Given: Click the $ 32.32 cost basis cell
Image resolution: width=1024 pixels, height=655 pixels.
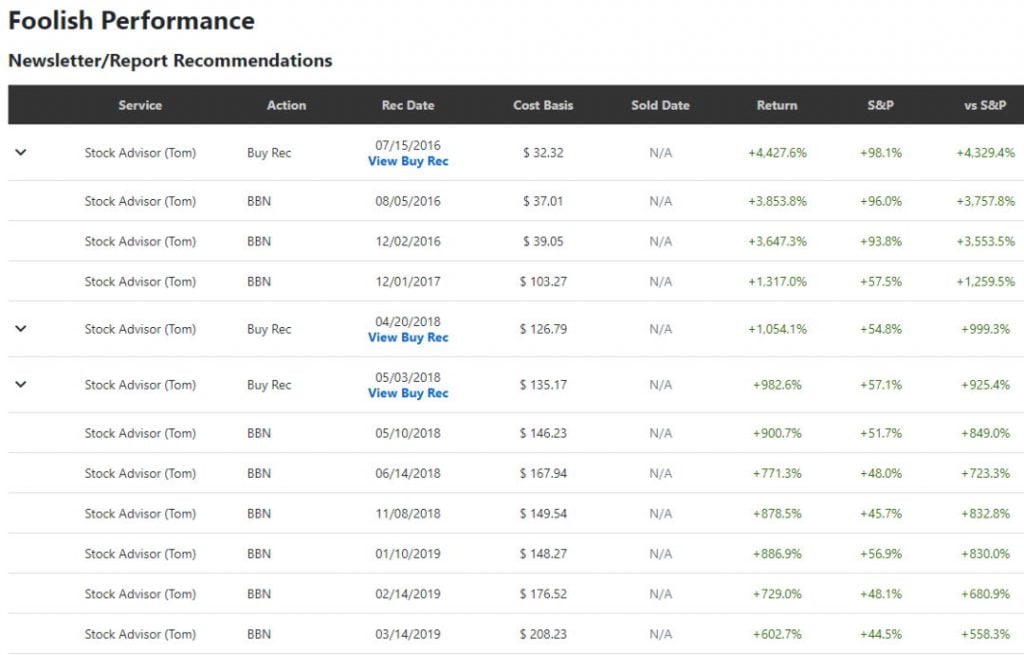Looking at the screenshot, I should coord(543,153).
